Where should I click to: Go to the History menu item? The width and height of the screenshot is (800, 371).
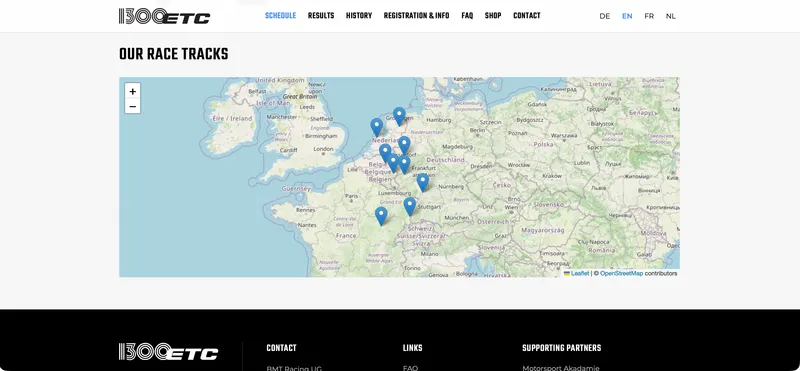[359, 16]
